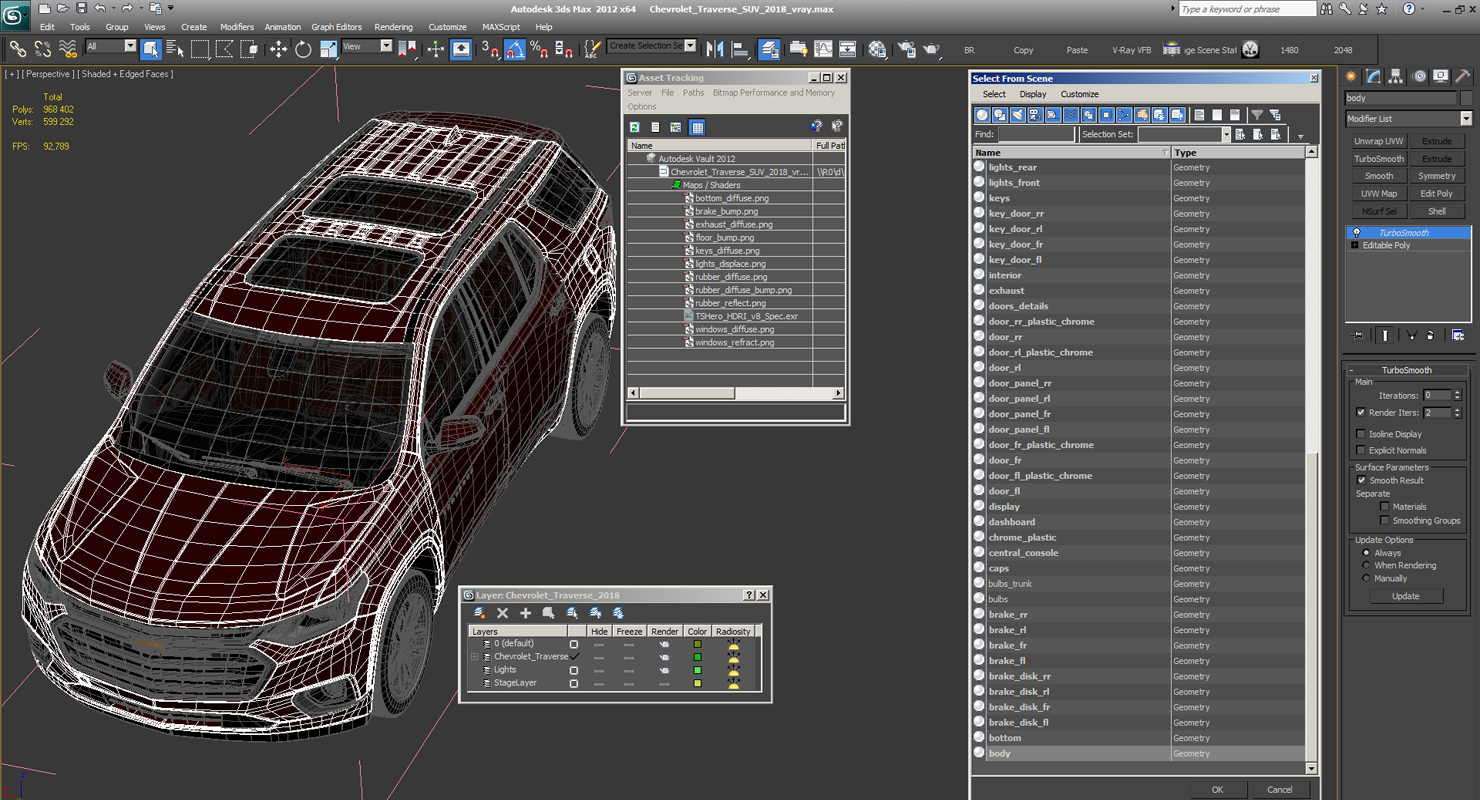Click Delete layer X icon in Layer dialog
The width and height of the screenshot is (1480, 800).
[503, 613]
